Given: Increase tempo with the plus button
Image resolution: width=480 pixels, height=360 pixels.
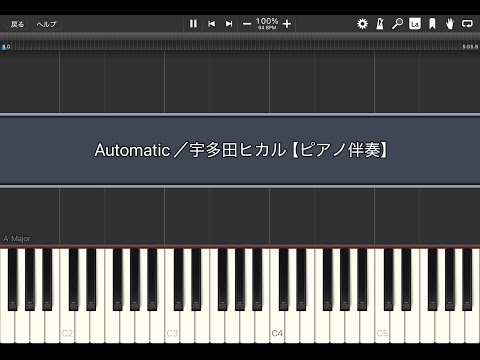Looking at the screenshot, I should 287,24.
